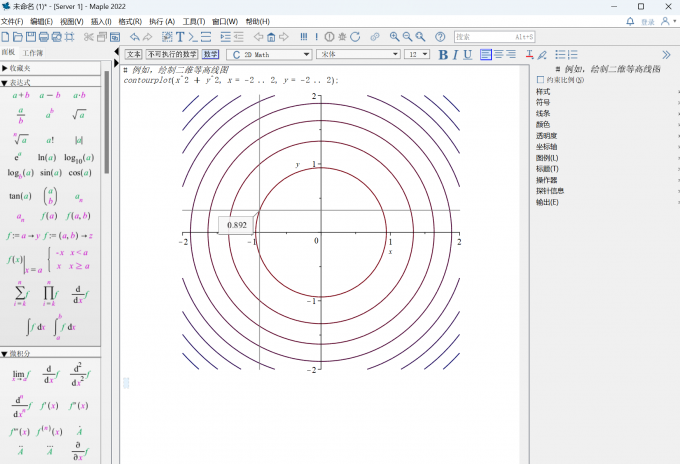This screenshot has width=680, height=464.
Task: Navigate forward with the right arrow icon
Action: pos(284,37)
